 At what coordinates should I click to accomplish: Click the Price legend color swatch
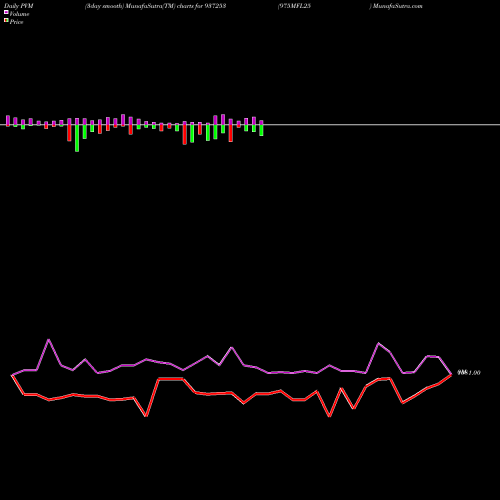tap(6, 20)
